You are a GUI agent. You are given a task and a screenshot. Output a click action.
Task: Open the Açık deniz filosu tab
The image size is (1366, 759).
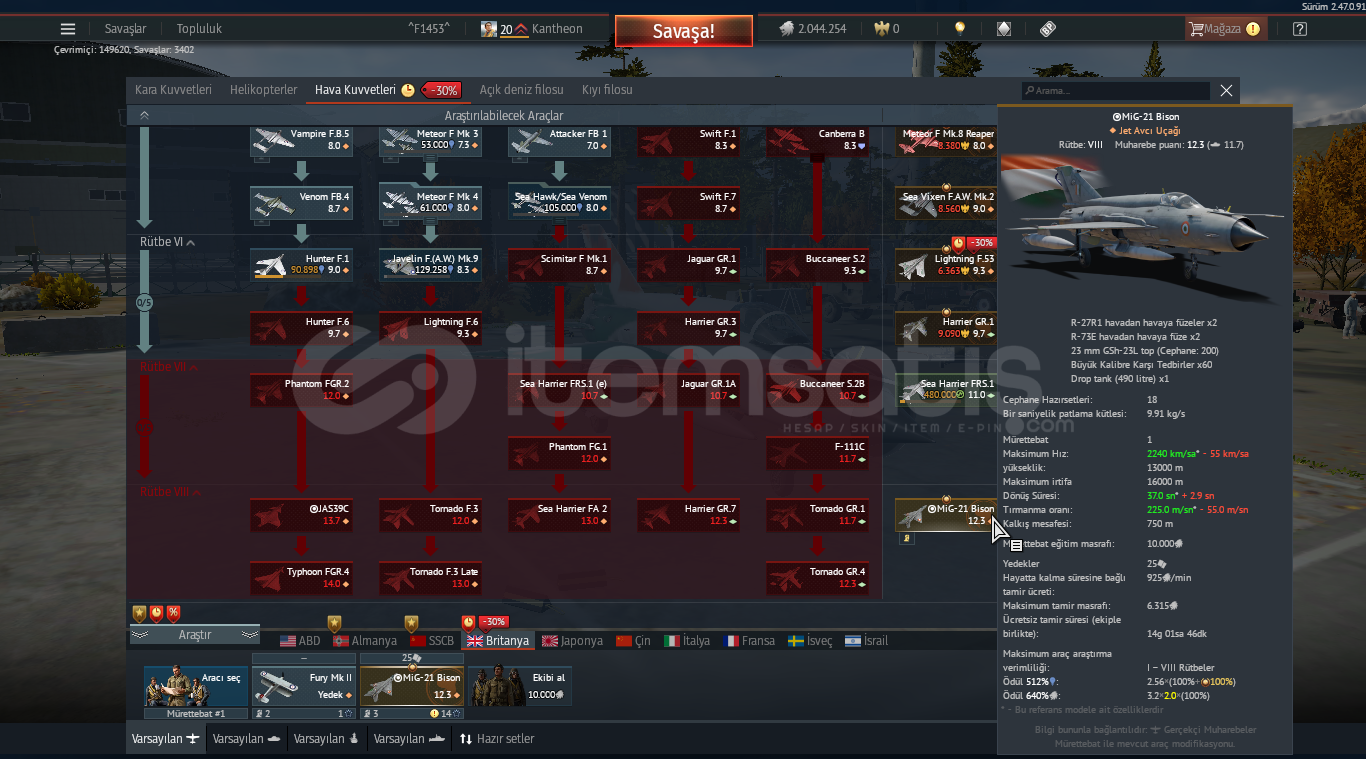(x=521, y=90)
